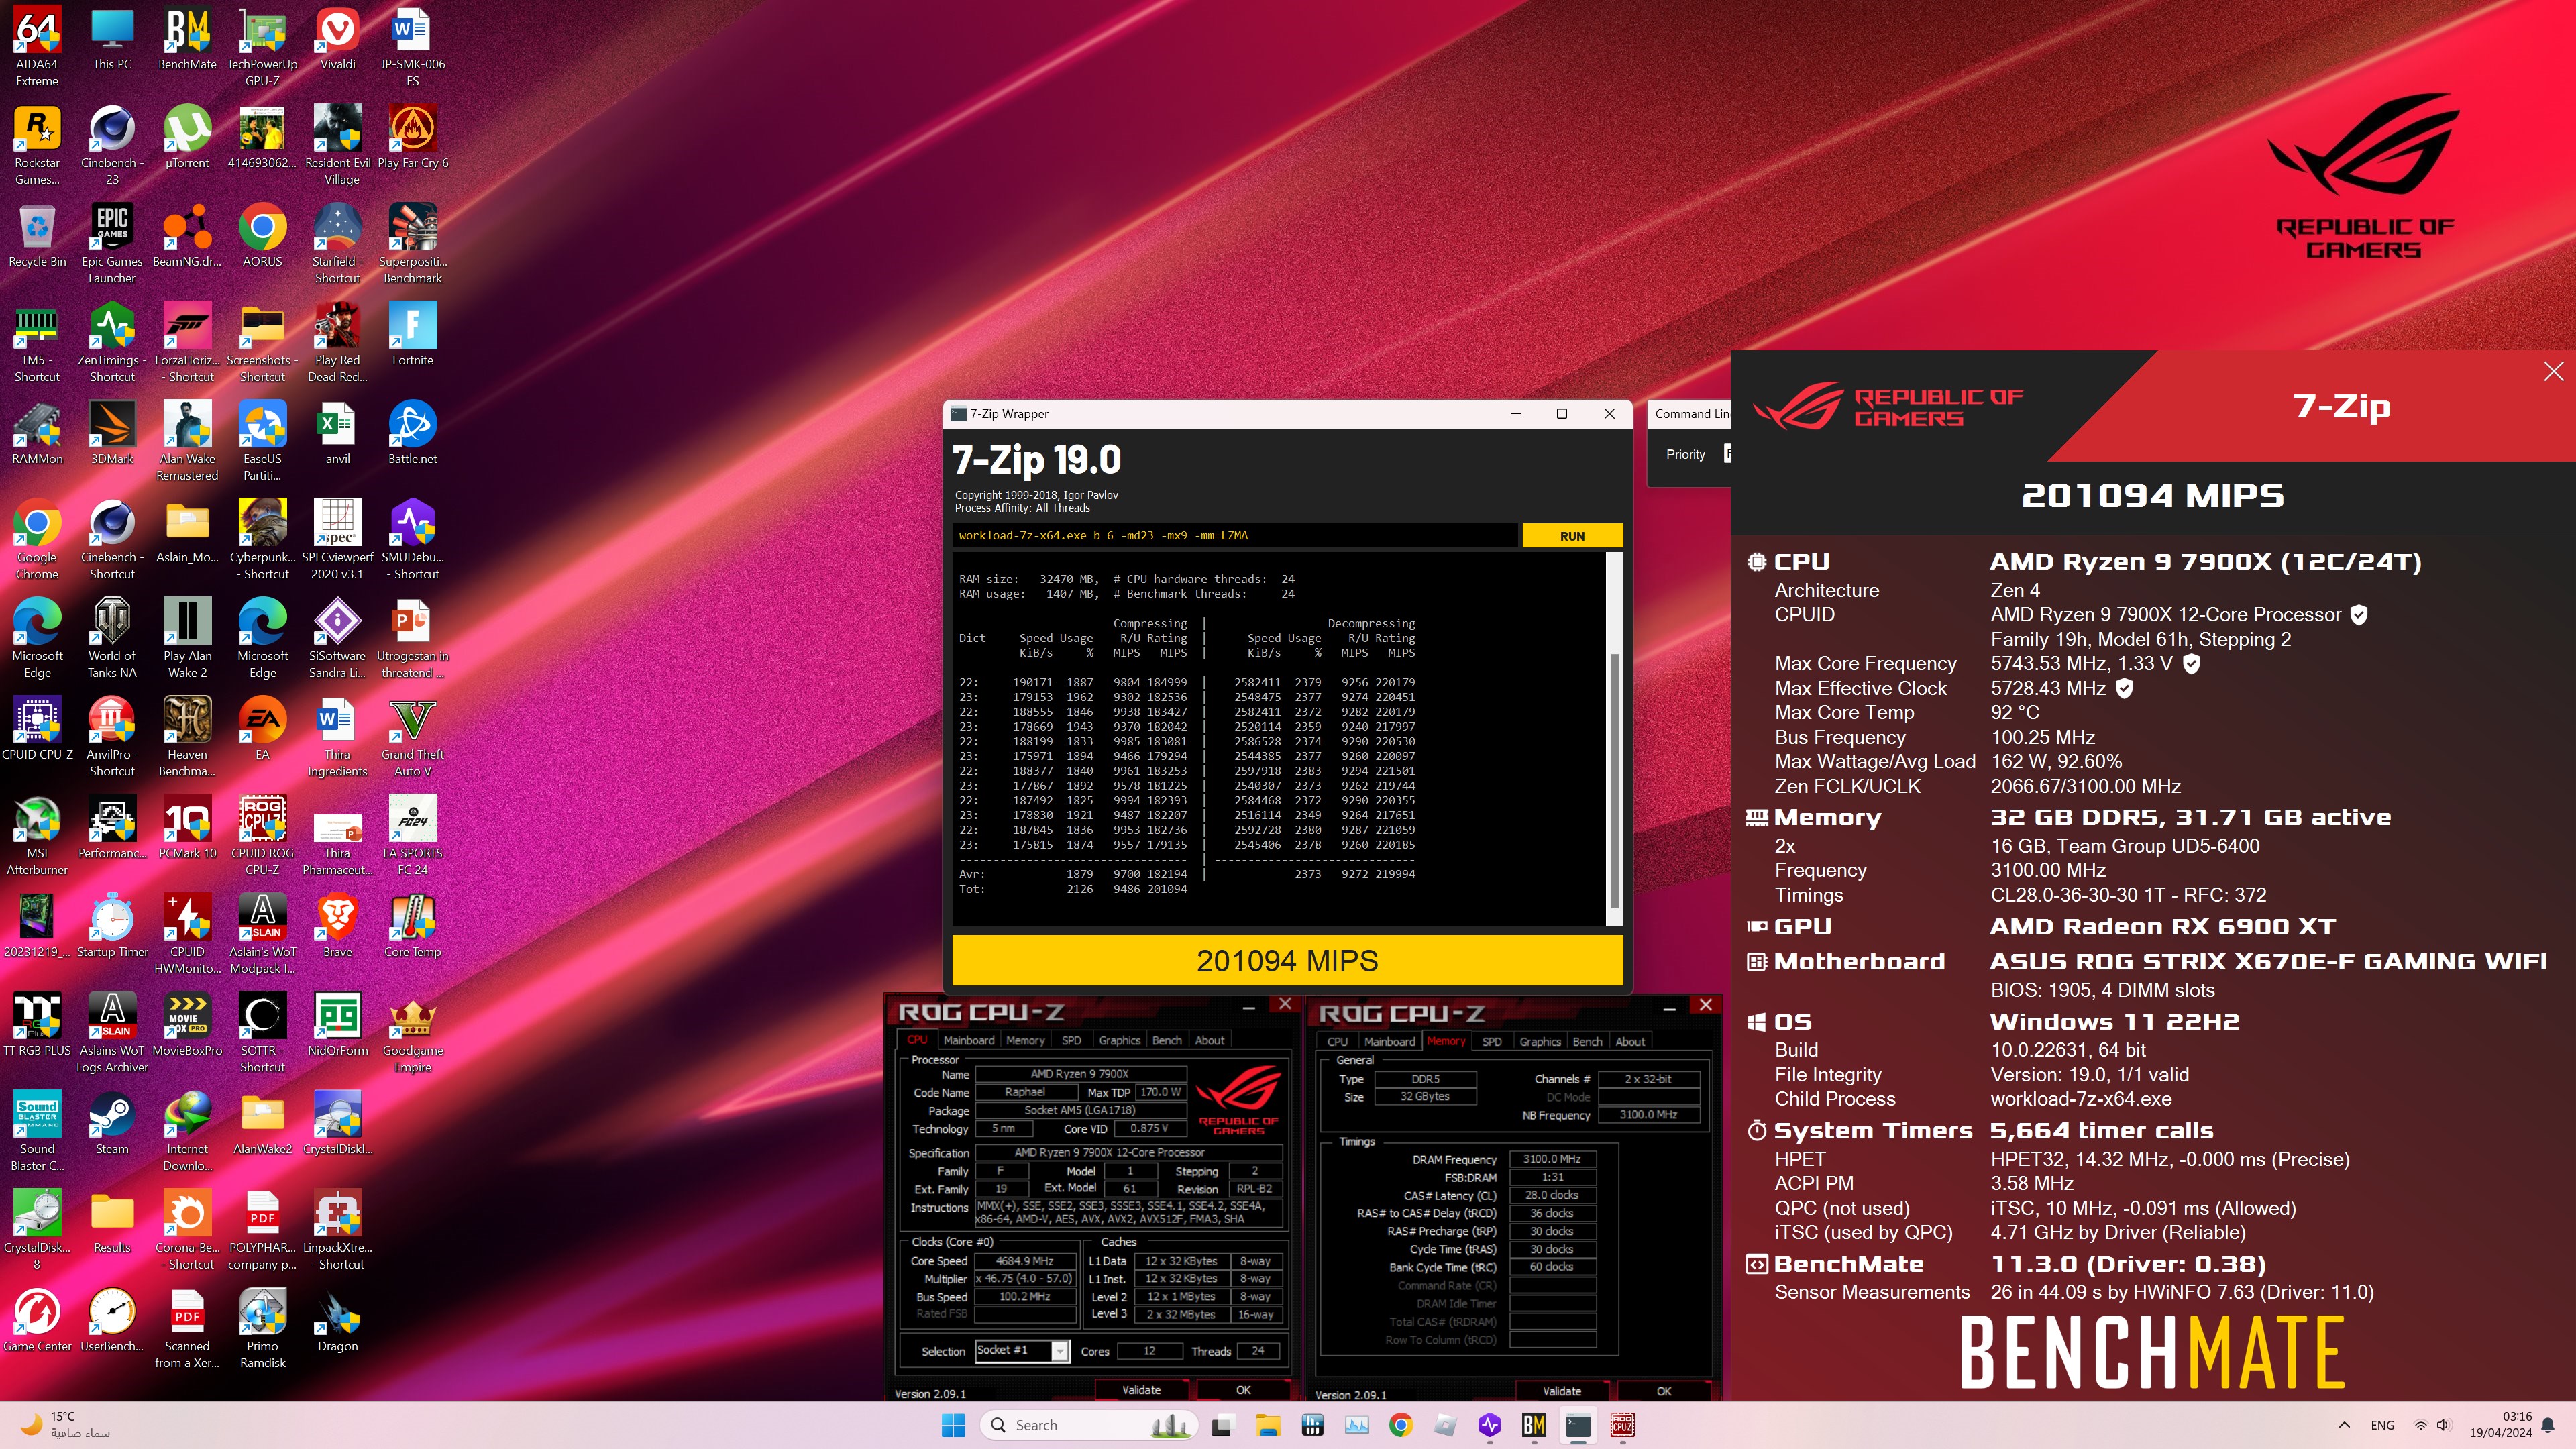Open the weather widget showing 15°C
Screen dimensions: 2576x1449
tap(65, 1425)
